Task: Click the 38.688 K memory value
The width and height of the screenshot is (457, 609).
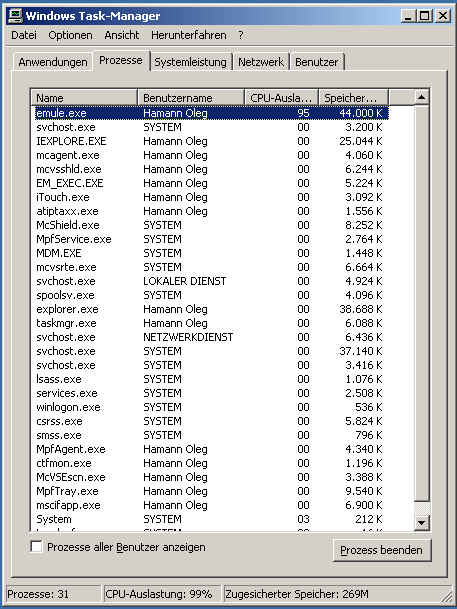Action: coord(361,309)
